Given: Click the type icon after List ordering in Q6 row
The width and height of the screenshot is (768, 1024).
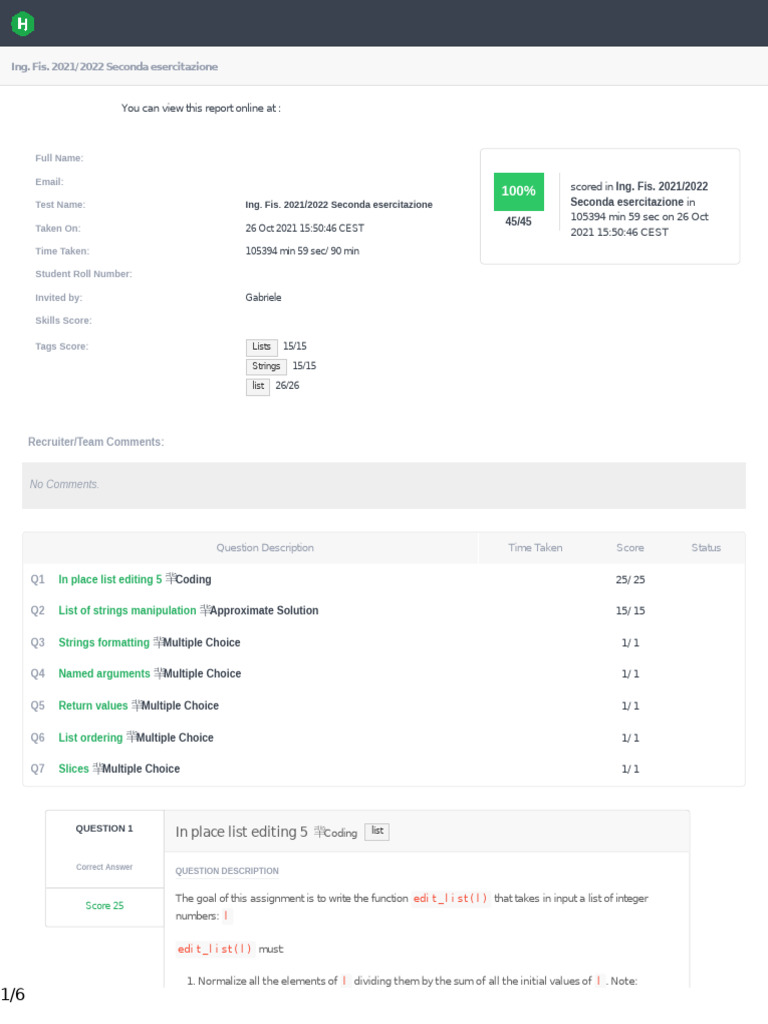Looking at the screenshot, I should coord(131,737).
